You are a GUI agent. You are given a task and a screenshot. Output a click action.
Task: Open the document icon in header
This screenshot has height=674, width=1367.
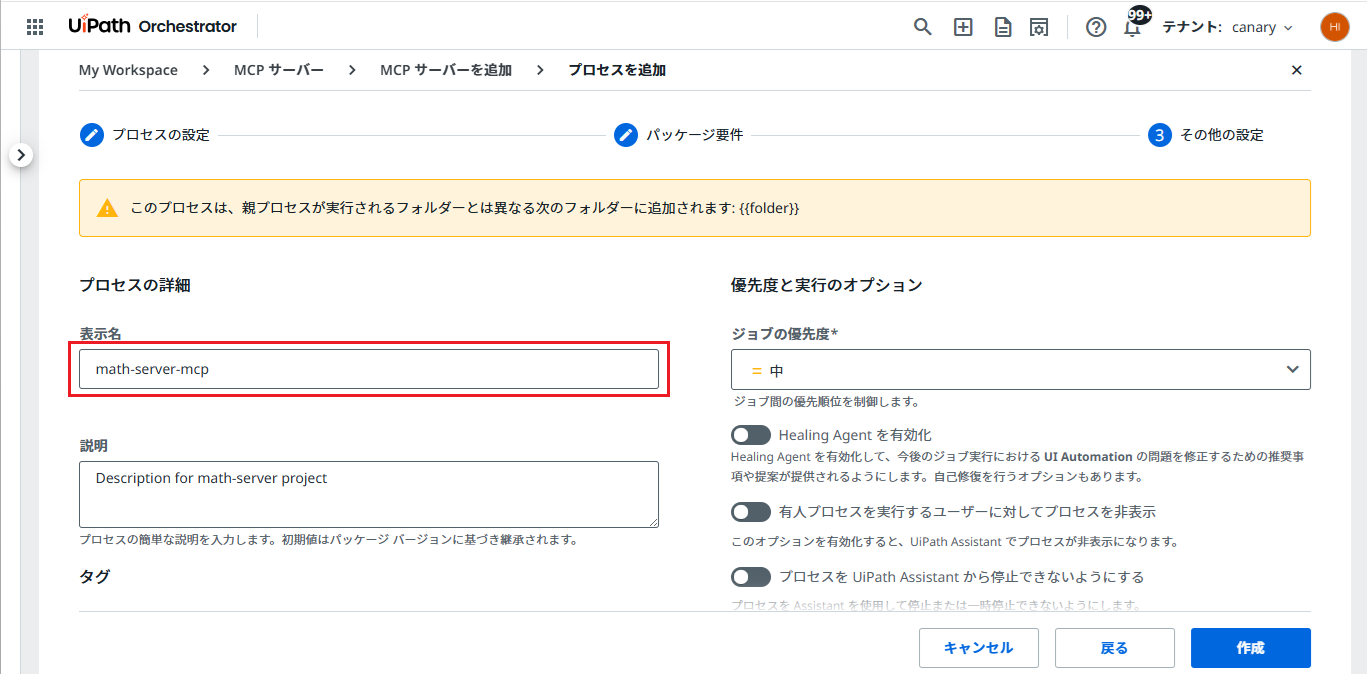(1002, 27)
